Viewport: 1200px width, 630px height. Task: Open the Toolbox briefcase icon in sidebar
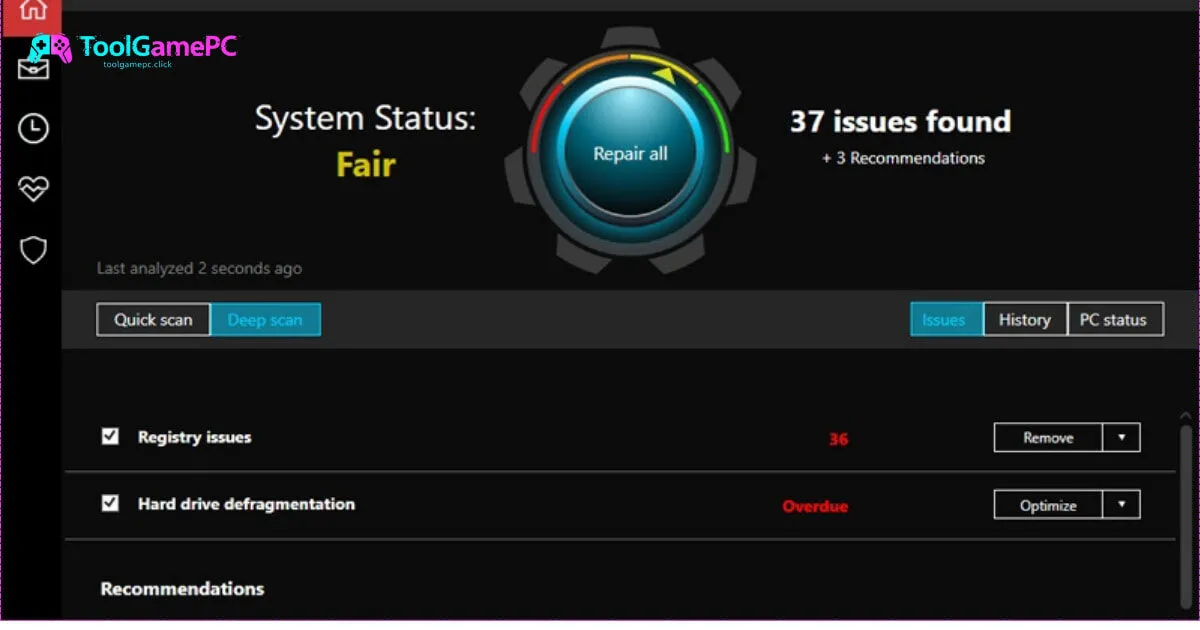click(x=33, y=69)
